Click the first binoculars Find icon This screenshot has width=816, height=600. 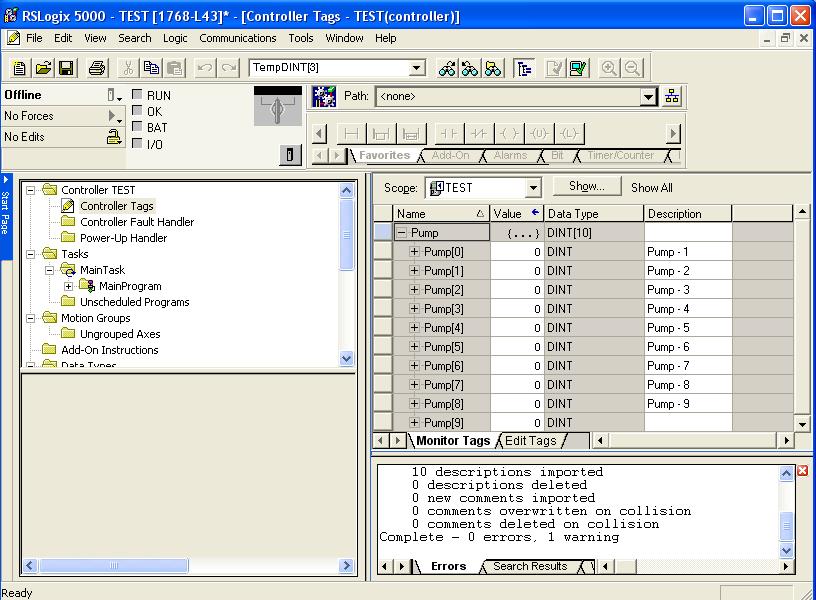coord(447,68)
